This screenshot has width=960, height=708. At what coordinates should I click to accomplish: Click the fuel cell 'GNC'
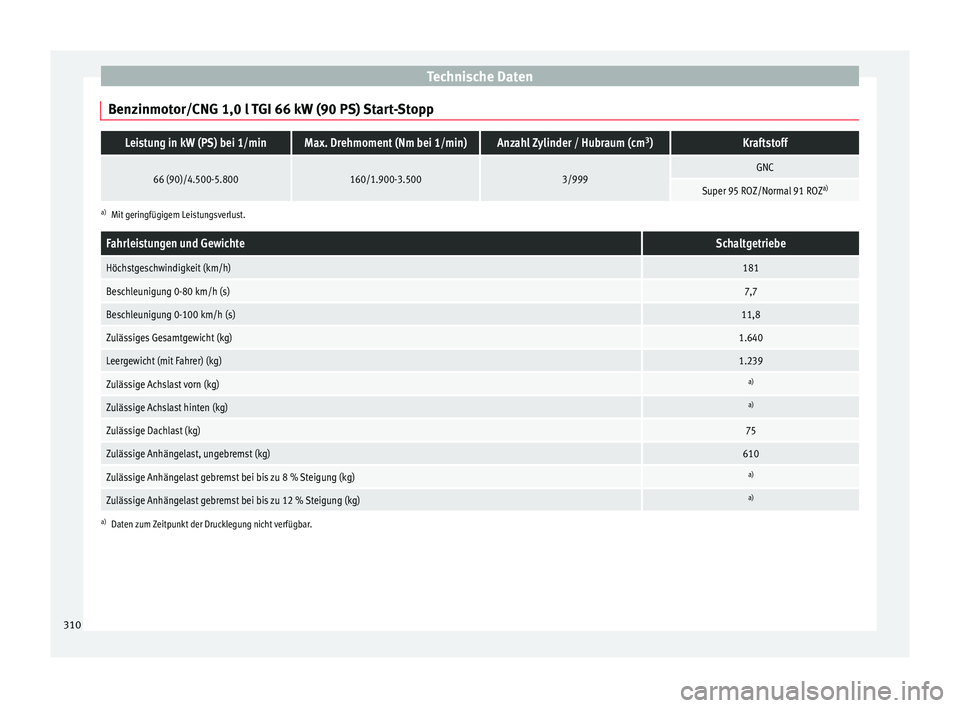[765, 167]
